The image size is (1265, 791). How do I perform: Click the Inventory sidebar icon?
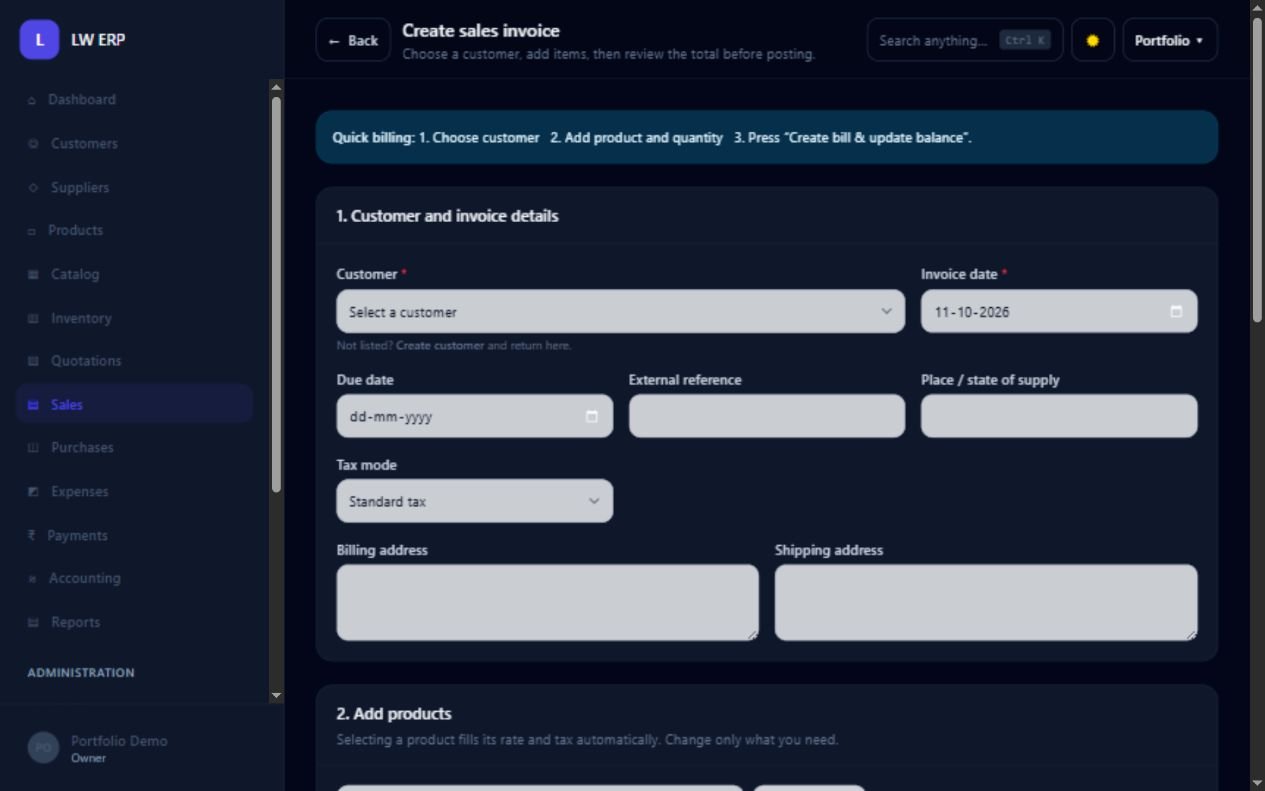(33, 318)
